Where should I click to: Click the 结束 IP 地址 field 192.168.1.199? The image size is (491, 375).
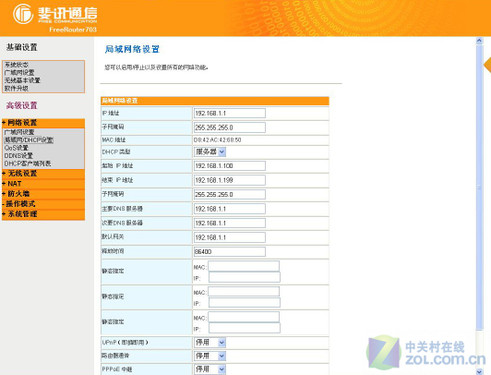click(x=230, y=180)
